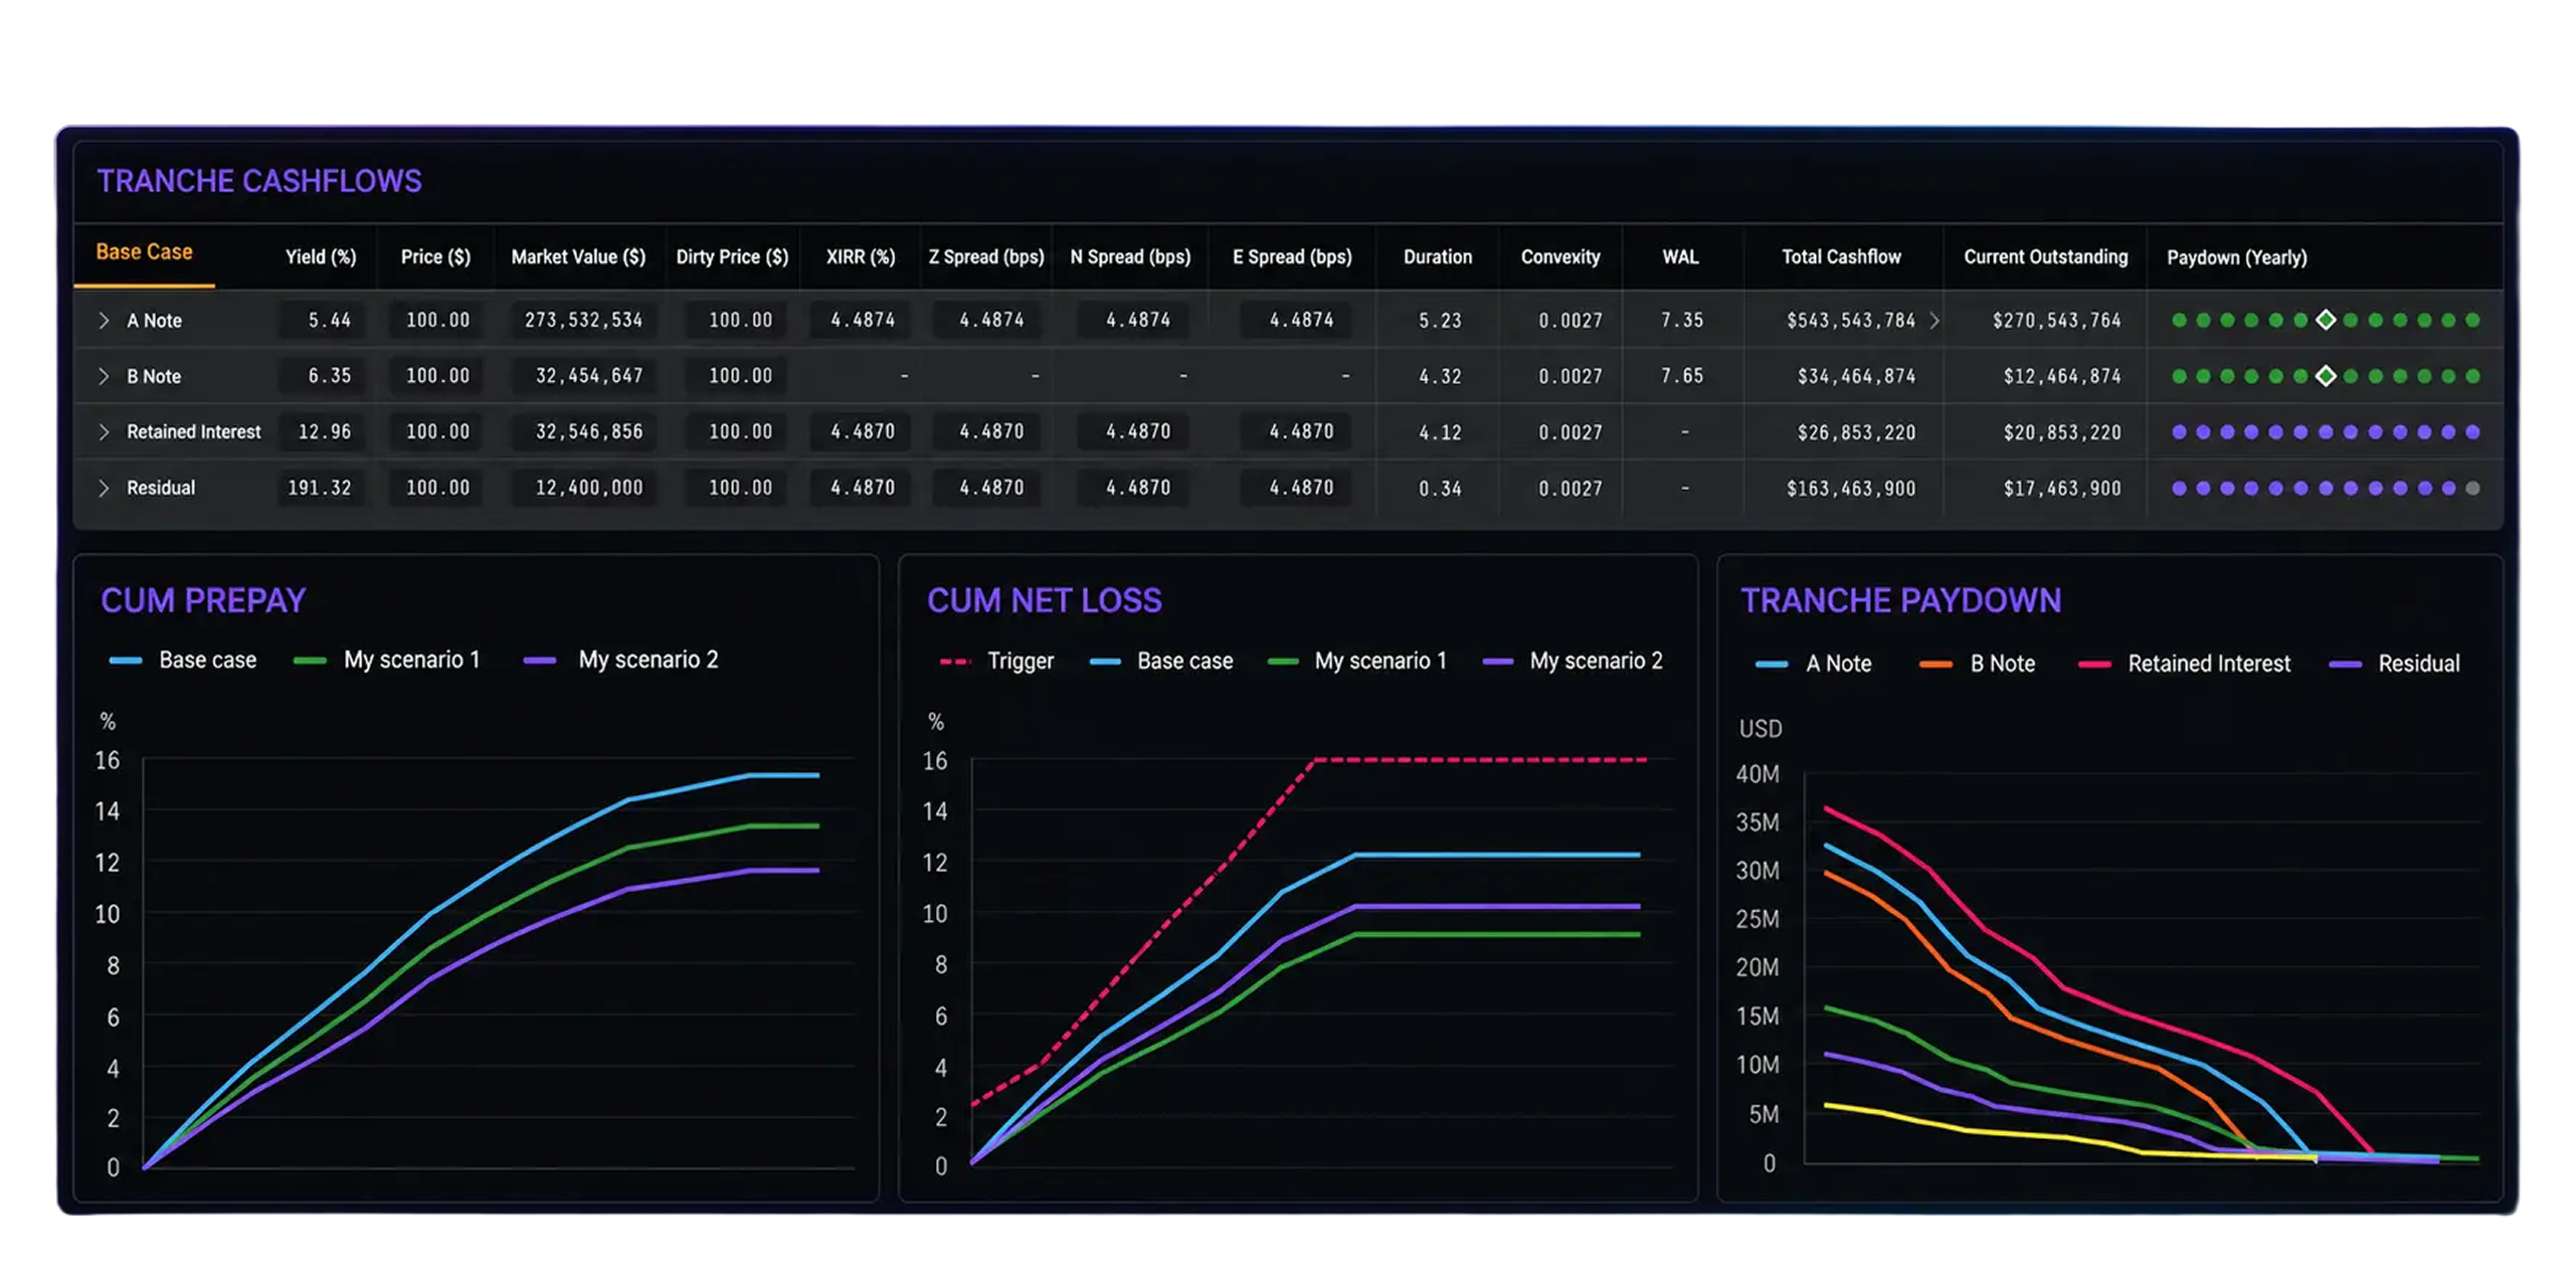This screenshot has width=2576, height=1288.
Task: Click Retained Interest current outstanding $20,853,220
Action: pyautogui.click(x=2062, y=432)
